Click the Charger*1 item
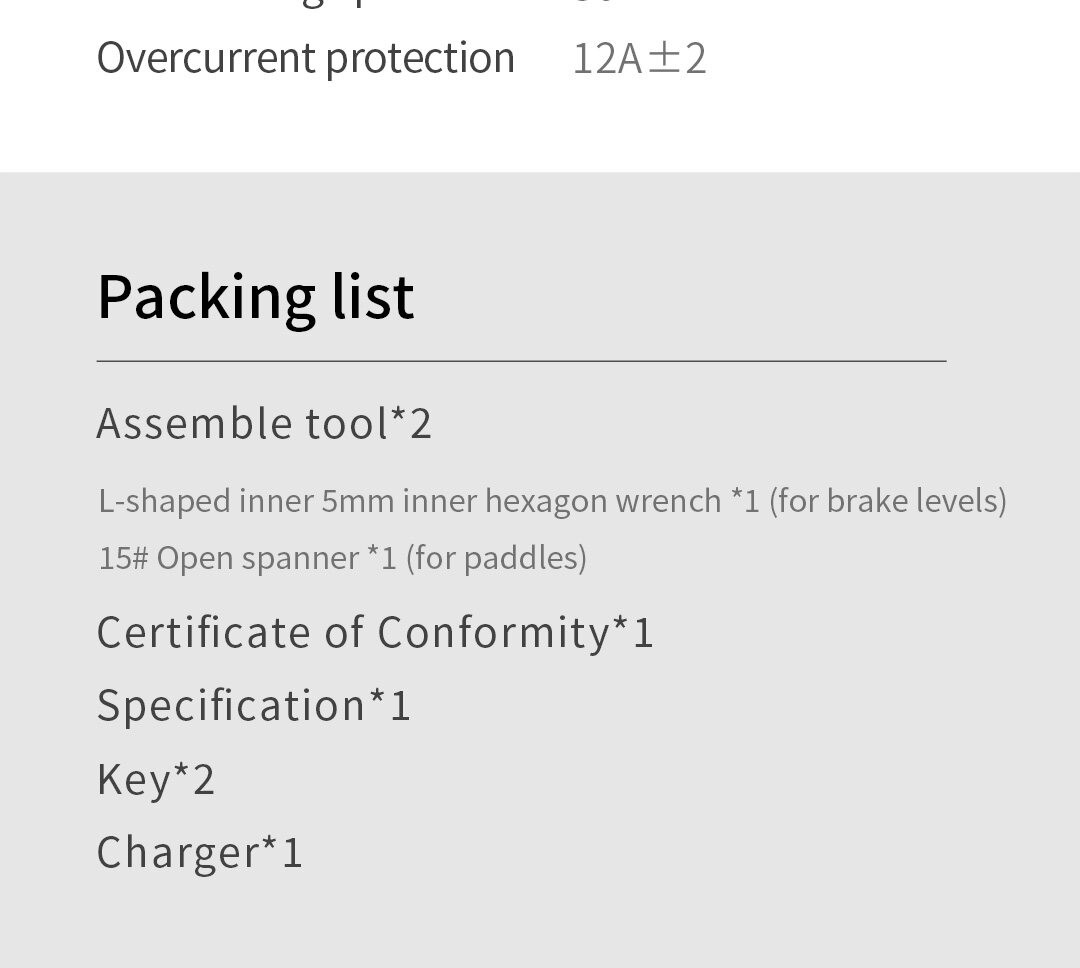Viewport: 1080px width, 968px height. [x=200, y=852]
